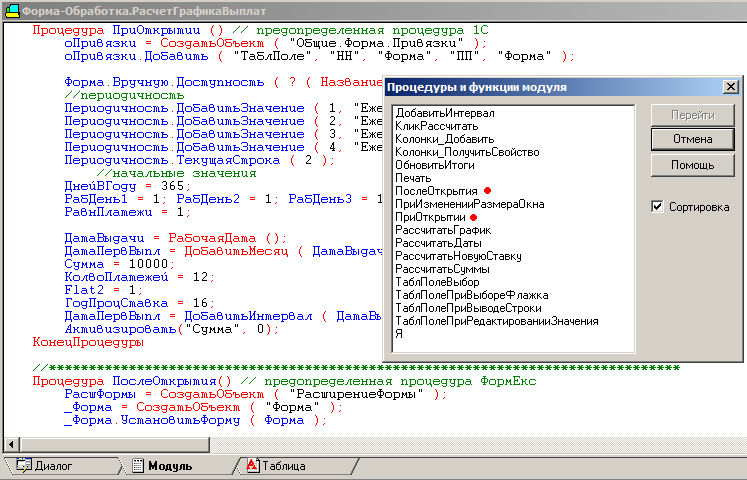Open the Таблица tab
Viewport: 747px width, 480px height.
(283, 466)
